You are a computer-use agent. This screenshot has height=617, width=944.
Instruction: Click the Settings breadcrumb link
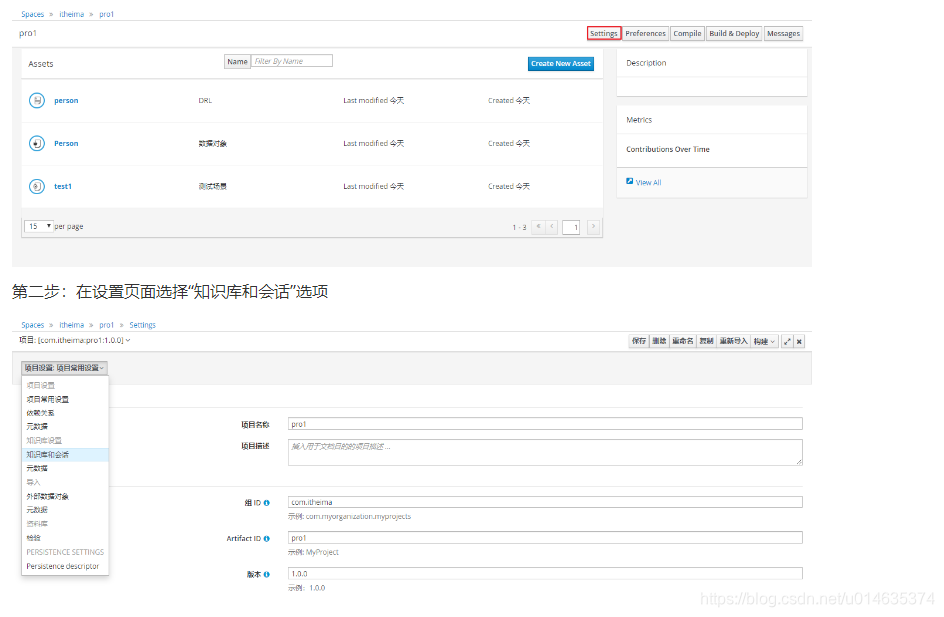pyautogui.click(x=143, y=325)
